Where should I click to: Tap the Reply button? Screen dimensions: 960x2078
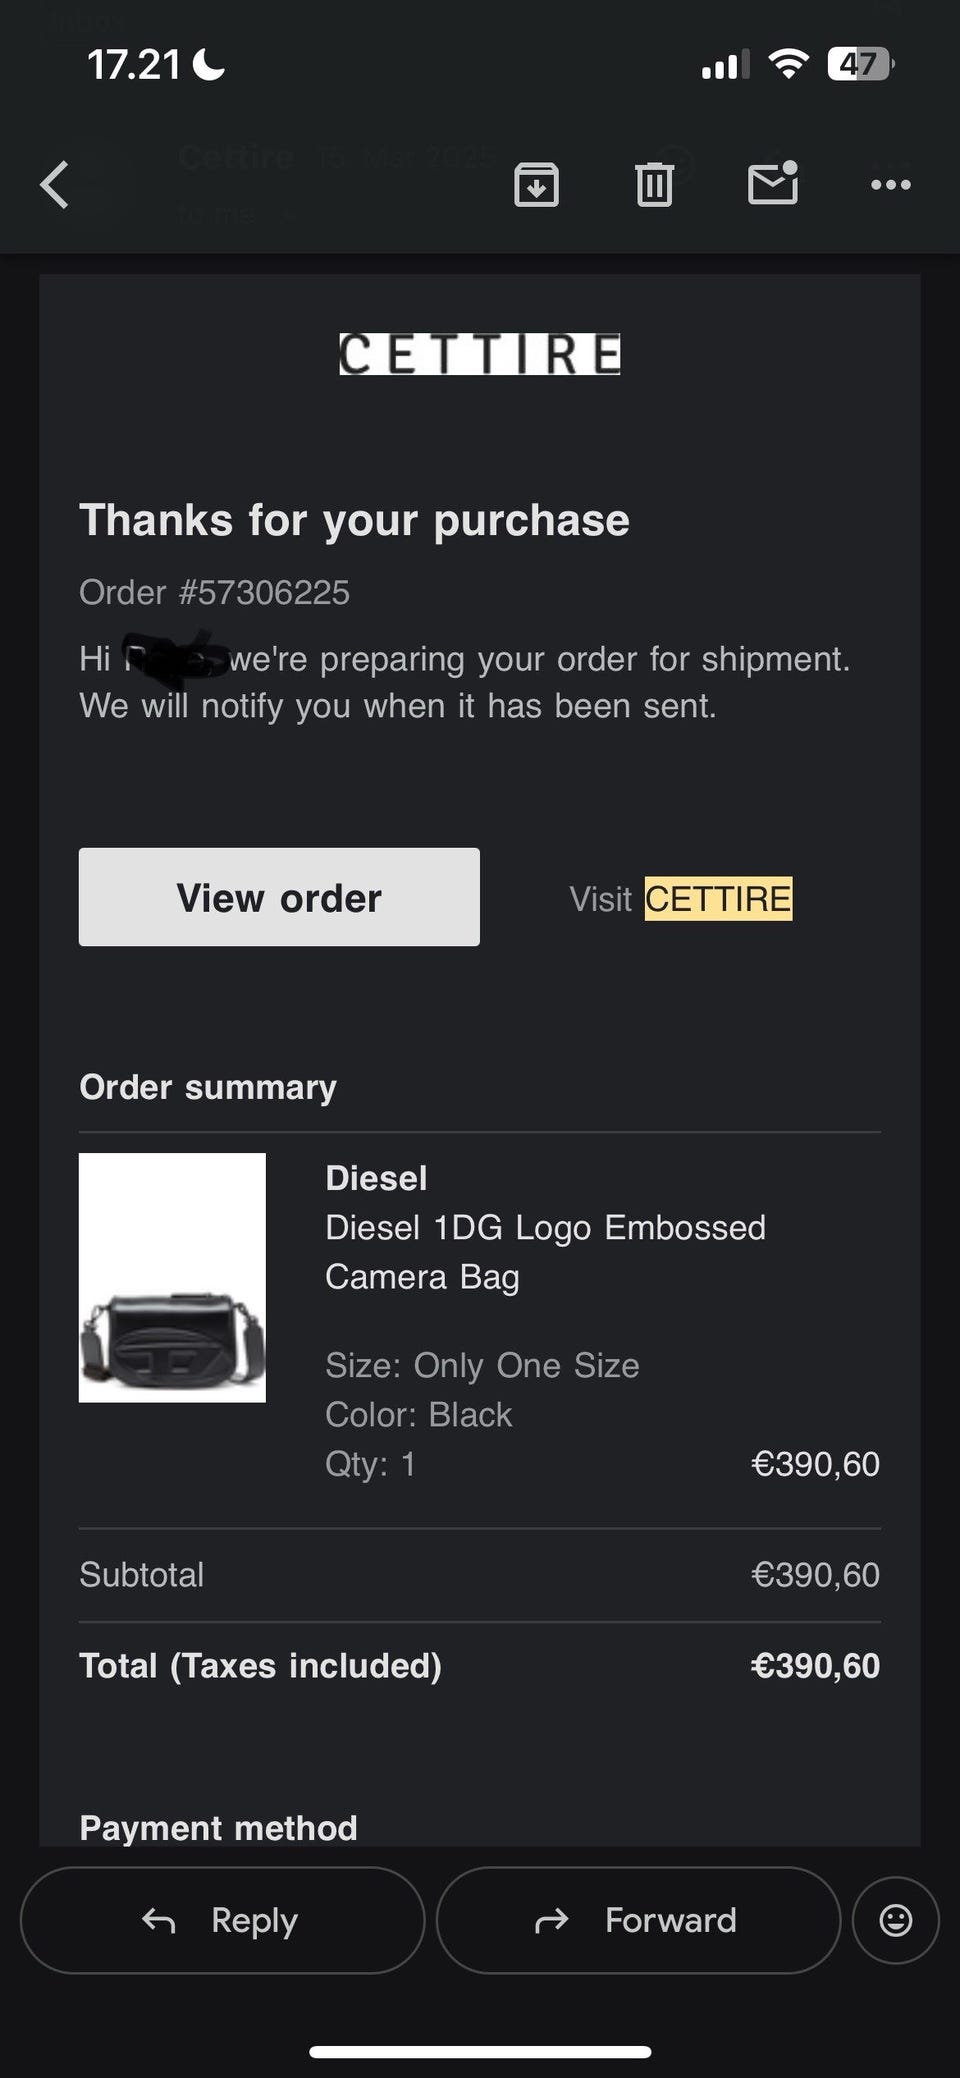pyautogui.click(x=222, y=1920)
